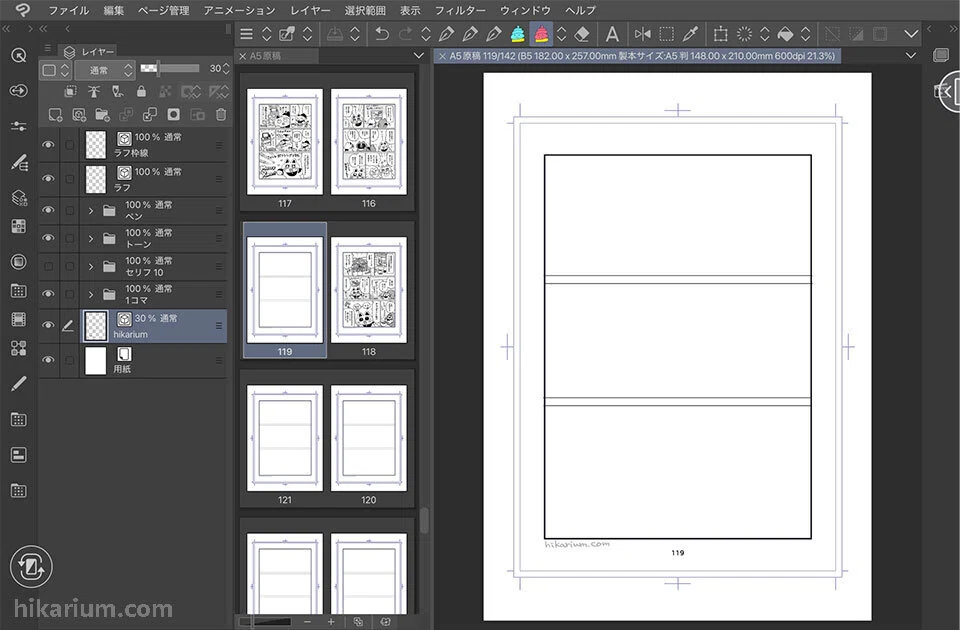The height and width of the screenshot is (630, 960).
Task: Select the rectangular selection marquee tool
Action: (666, 34)
